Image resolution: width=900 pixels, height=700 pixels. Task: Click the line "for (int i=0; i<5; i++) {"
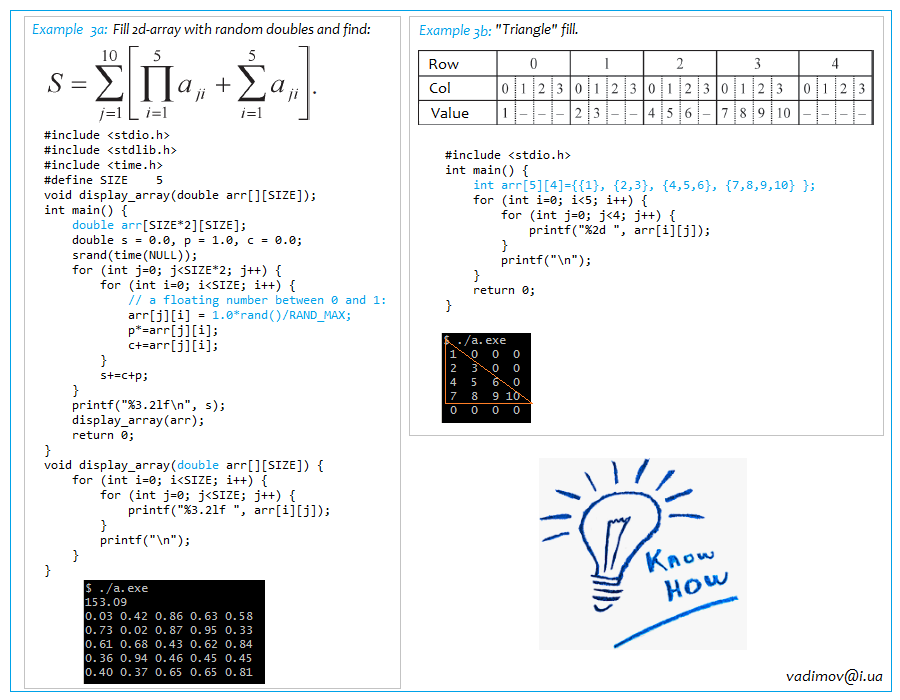560,200
